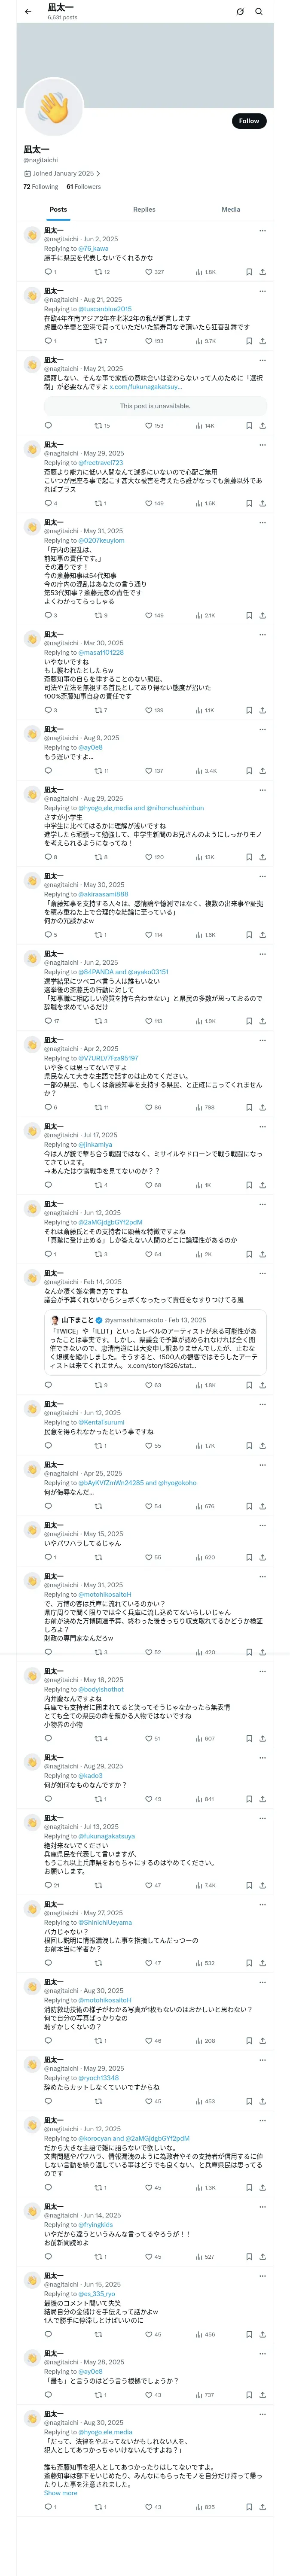Repost the Mar 30, 2025 post
290x2576 pixels.
click(98, 710)
